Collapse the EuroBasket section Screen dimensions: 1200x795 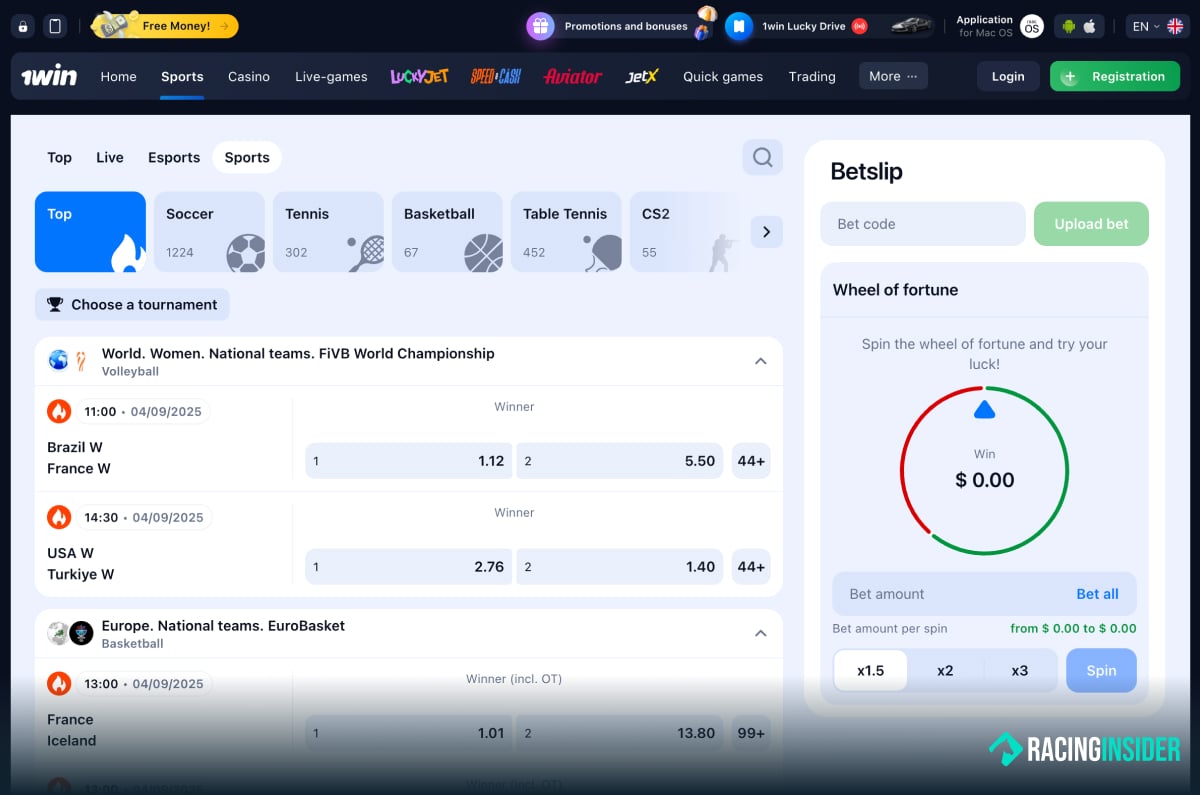coord(761,633)
